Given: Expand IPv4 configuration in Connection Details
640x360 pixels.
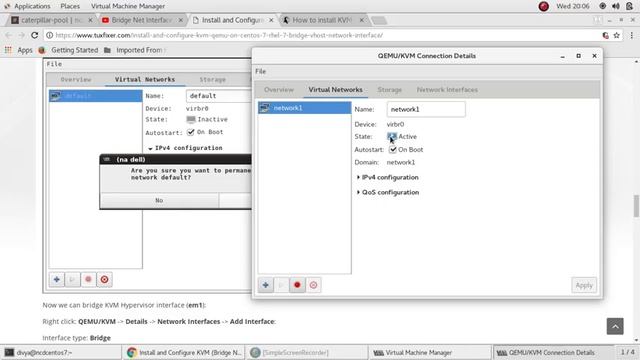Looking at the screenshot, I should [x=387, y=177].
